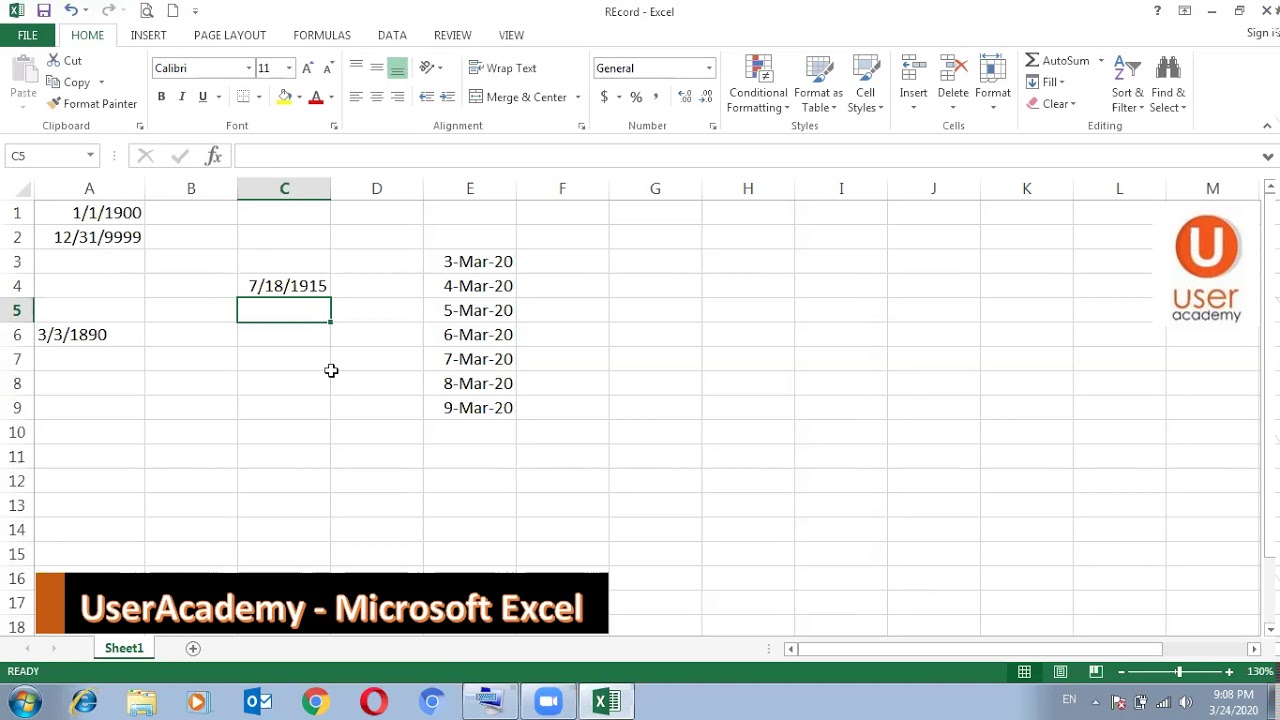The width and height of the screenshot is (1280, 720).
Task: Open the Font dialog launcher
Action: tap(334, 126)
